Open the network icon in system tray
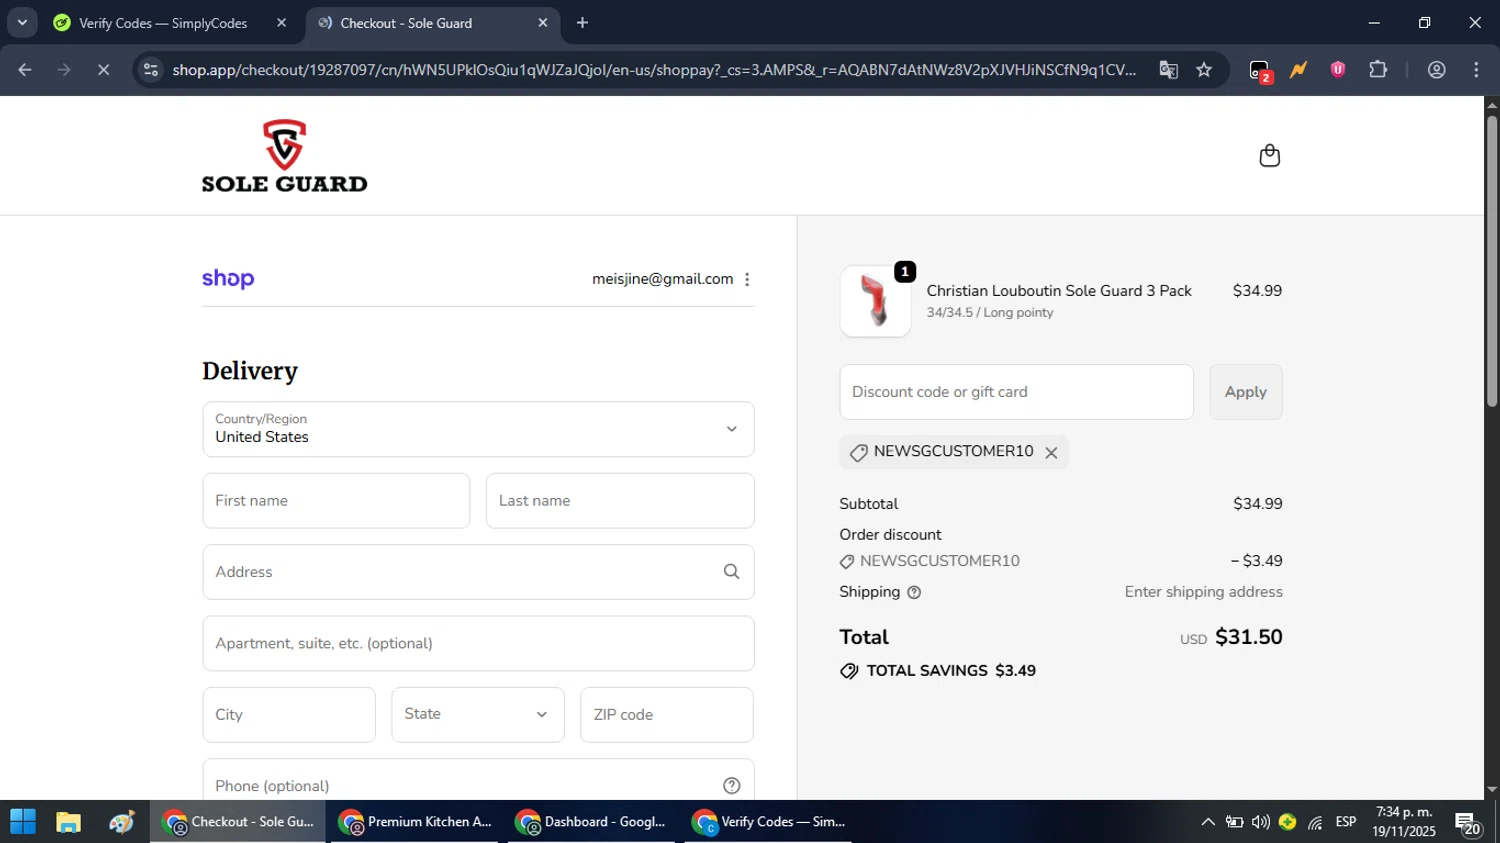Image resolution: width=1500 pixels, height=843 pixels. (1315, 822)
